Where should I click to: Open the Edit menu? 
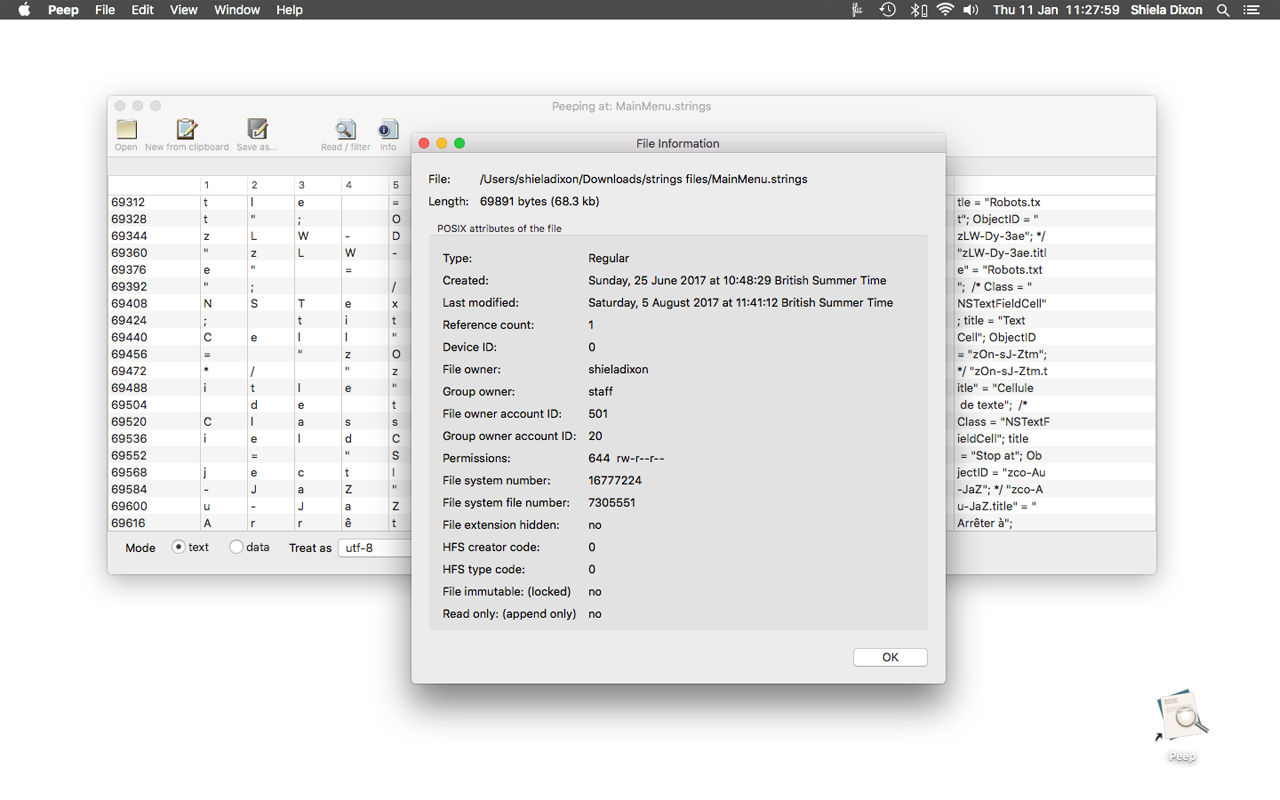point(143,10)
